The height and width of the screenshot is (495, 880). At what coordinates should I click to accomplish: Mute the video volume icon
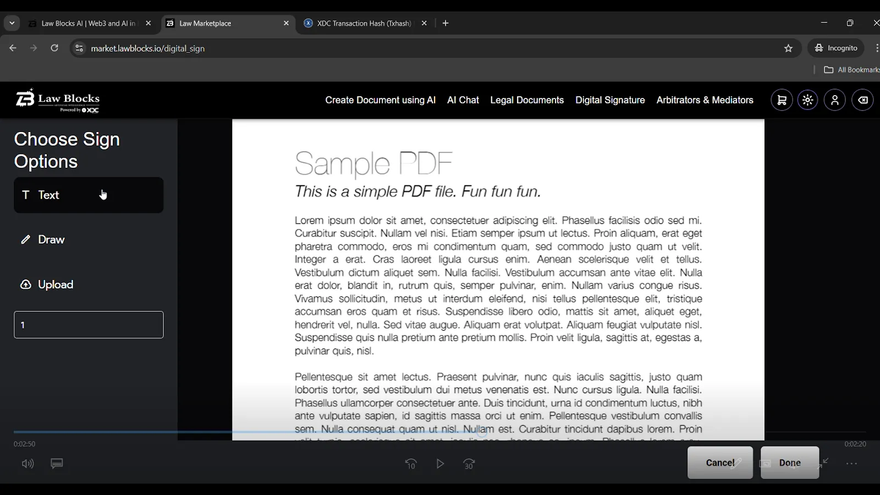[28, 463]
